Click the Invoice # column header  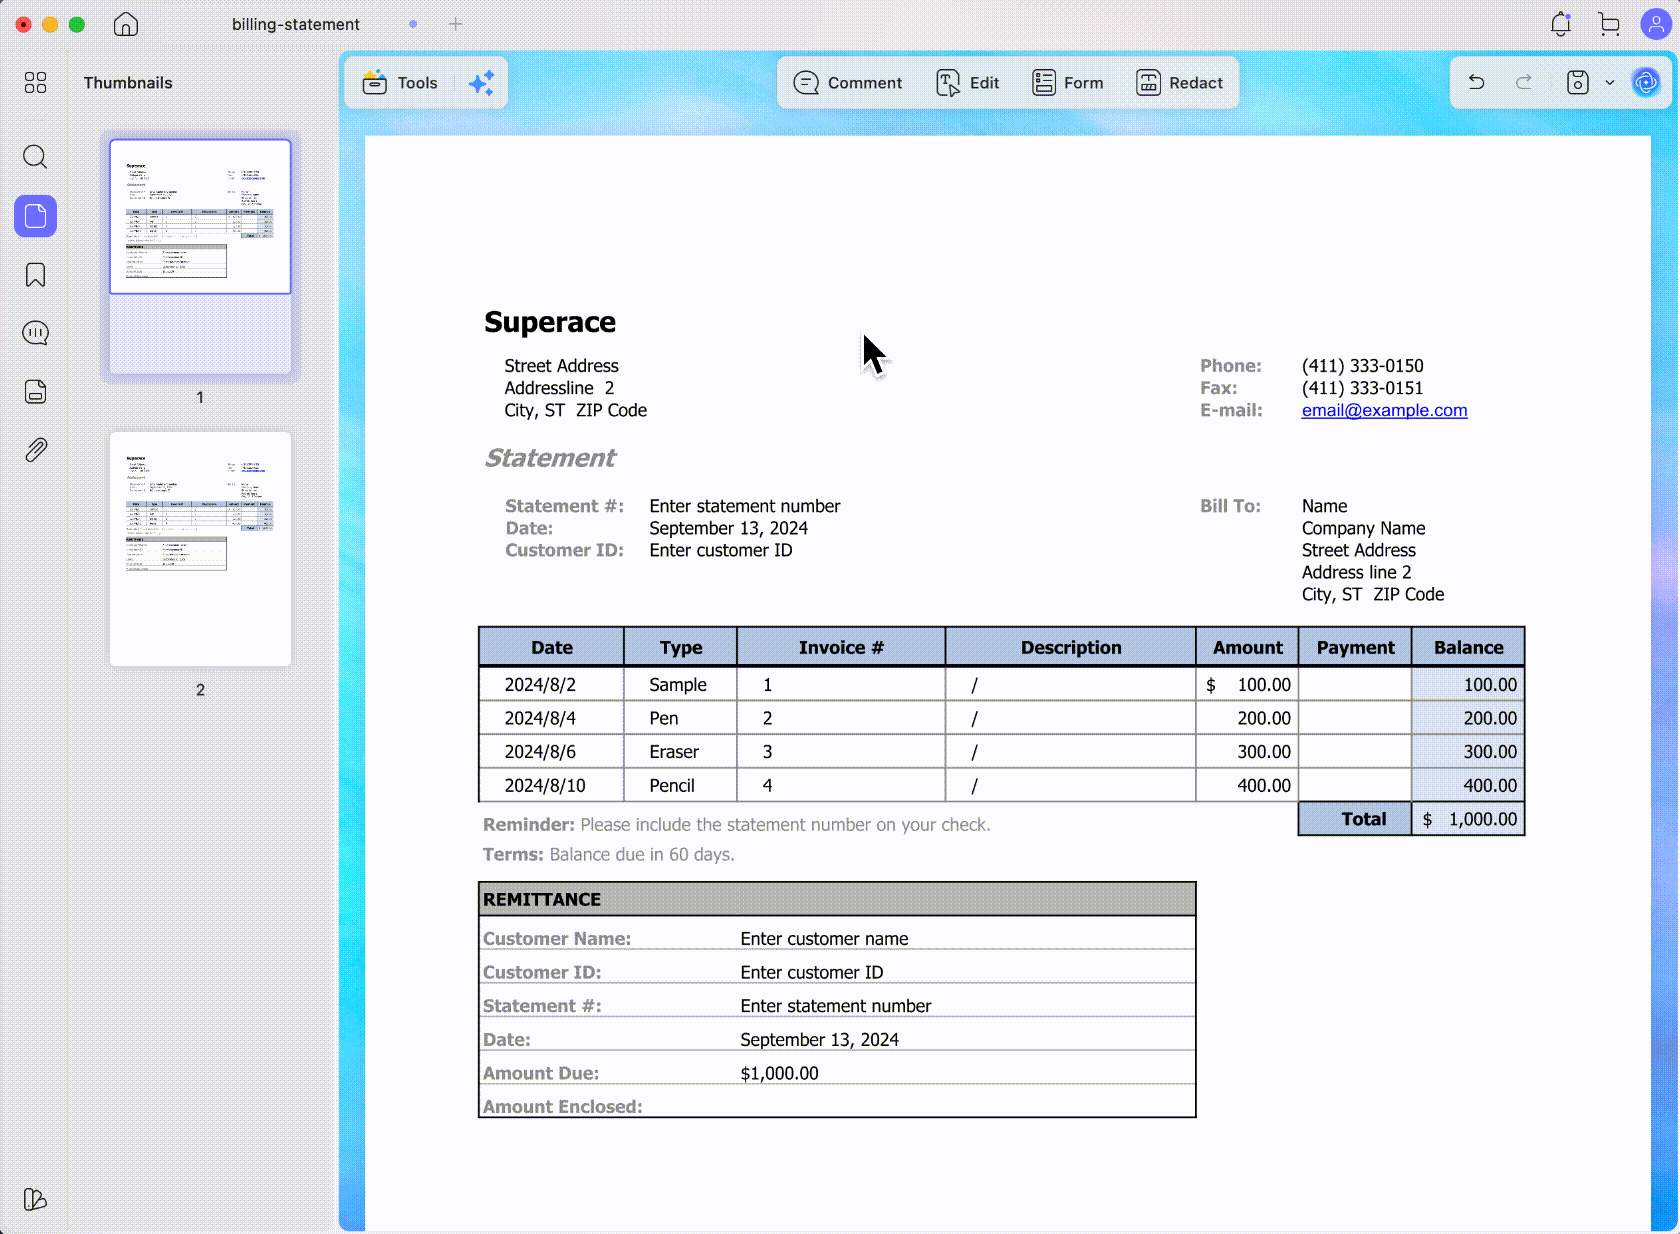[x=841, y=647]
